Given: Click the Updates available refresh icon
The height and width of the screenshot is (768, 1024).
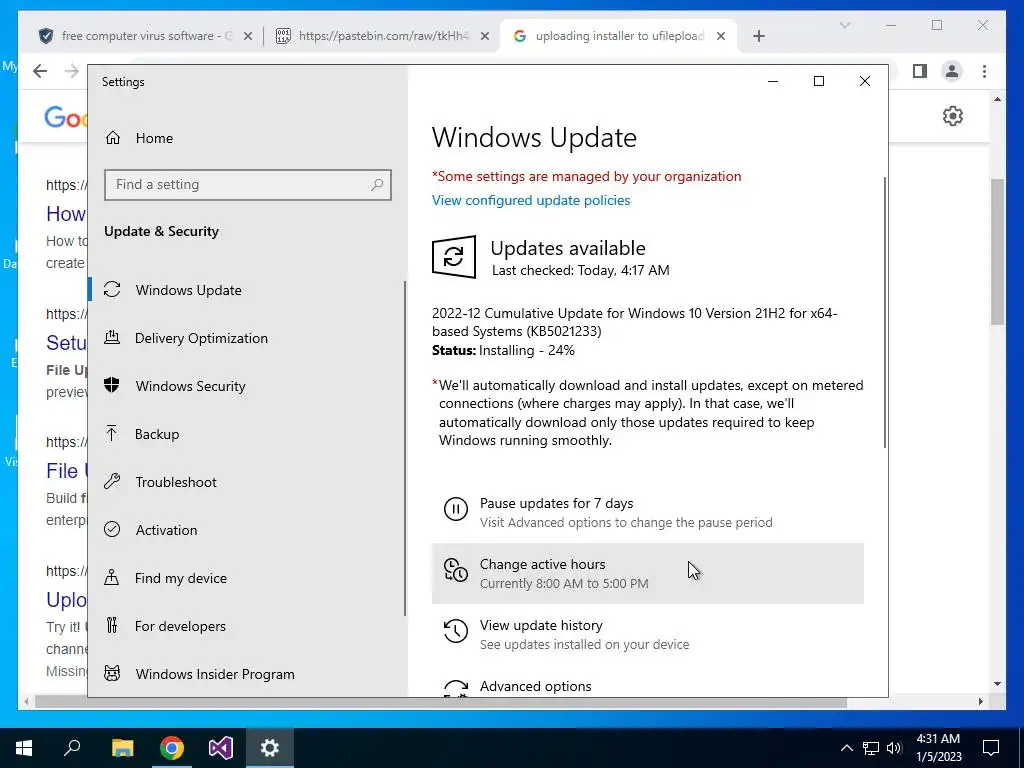Looking at the screenshot, I should pos(453,257).
